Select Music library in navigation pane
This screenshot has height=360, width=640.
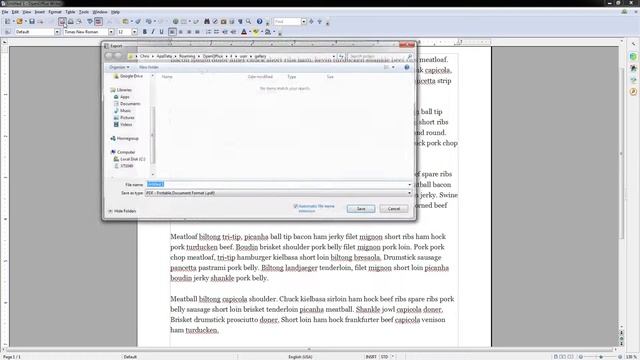[x=122, y=111]
